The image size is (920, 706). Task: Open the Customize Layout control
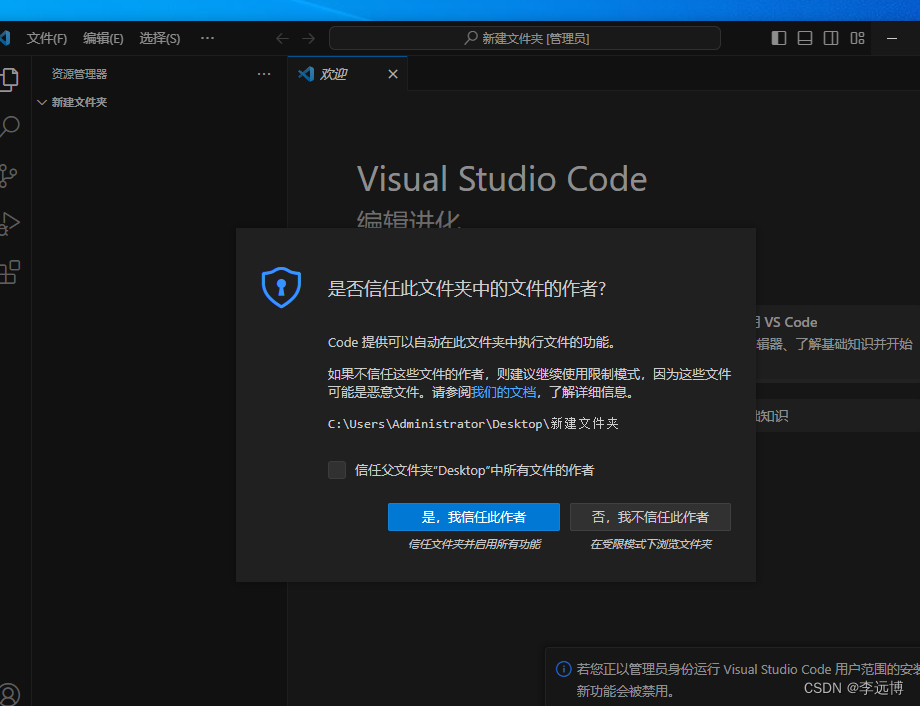point(857,37)
